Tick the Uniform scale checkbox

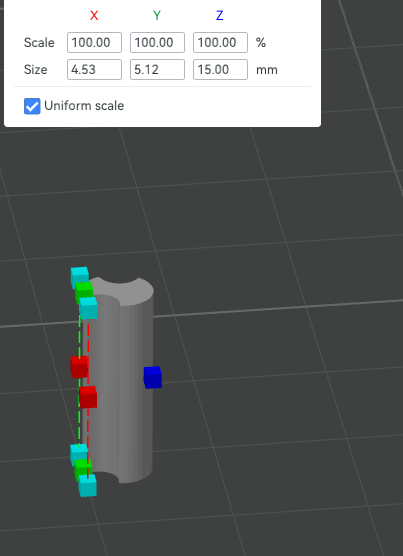[32, 106]
